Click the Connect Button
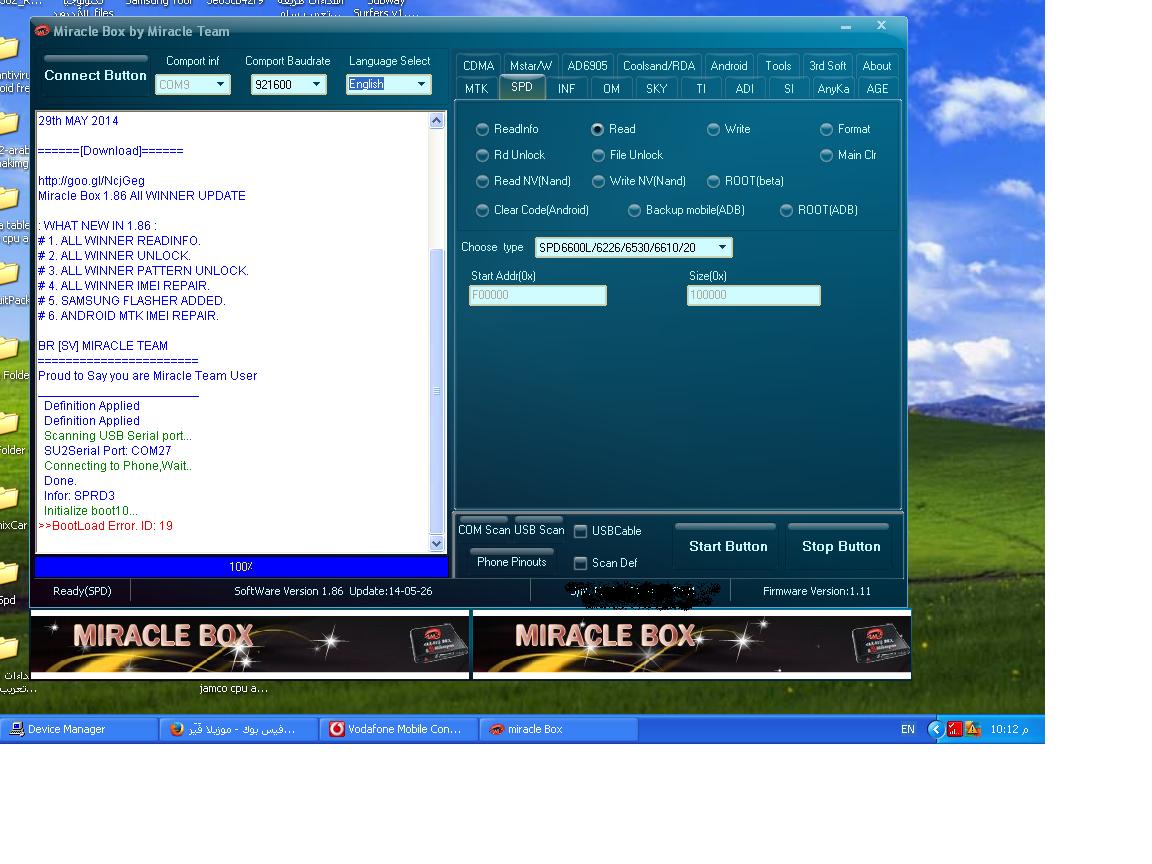Viewport: 1152px width, 864px height. [x=96, y=74]
